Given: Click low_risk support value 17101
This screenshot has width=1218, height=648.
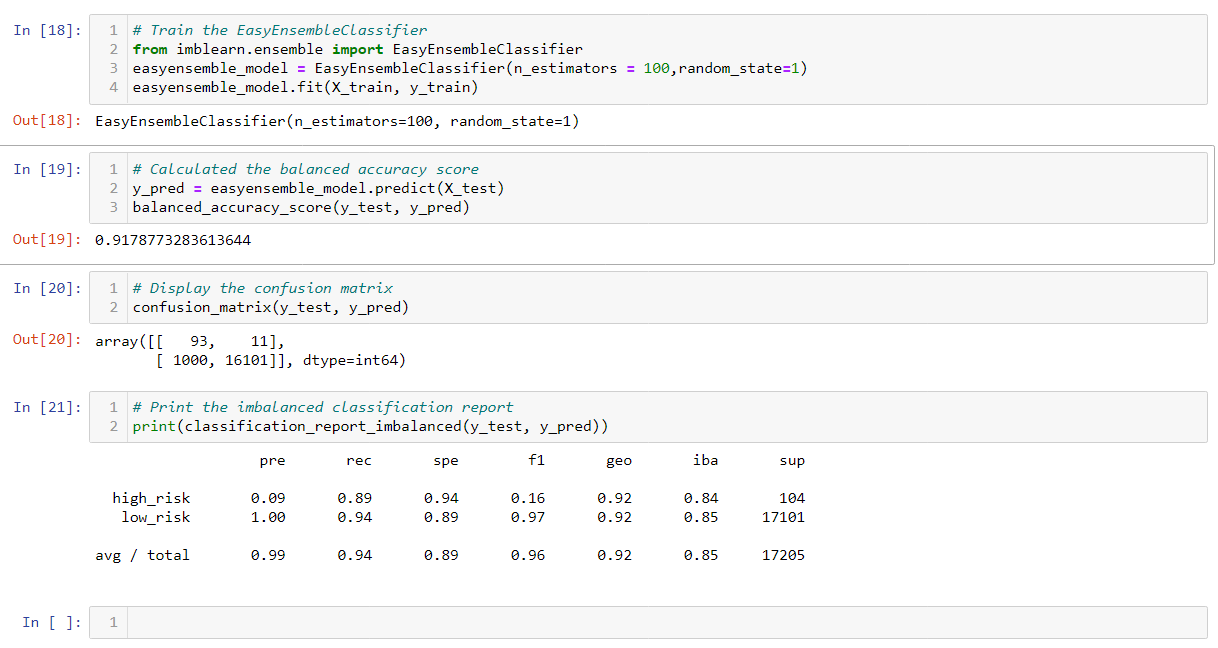Looking at the screenshot, I should click(783, 517).
